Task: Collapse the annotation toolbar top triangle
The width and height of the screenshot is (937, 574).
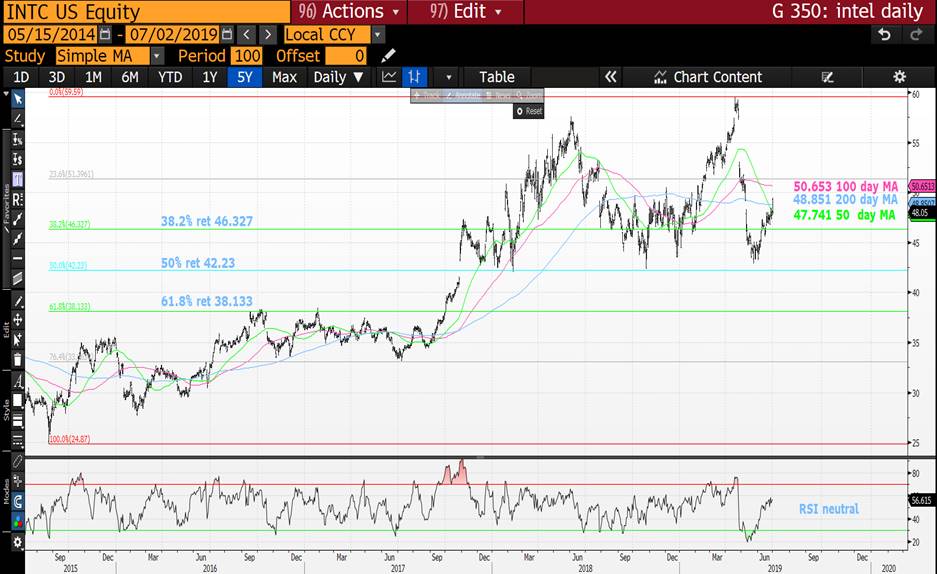Action: [6, 94]
